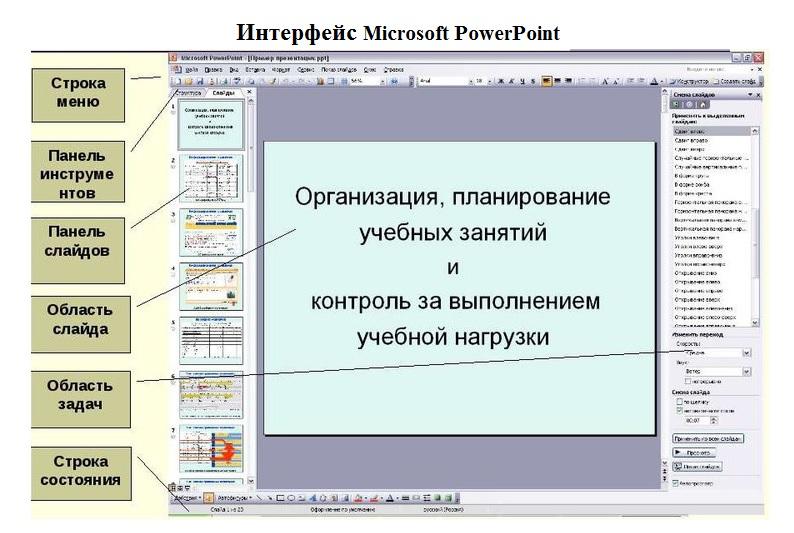Open the Скорость transition speed dropdown
Image resolution: width=794 pixels, height=533 pixels.
tap(746, 353)
